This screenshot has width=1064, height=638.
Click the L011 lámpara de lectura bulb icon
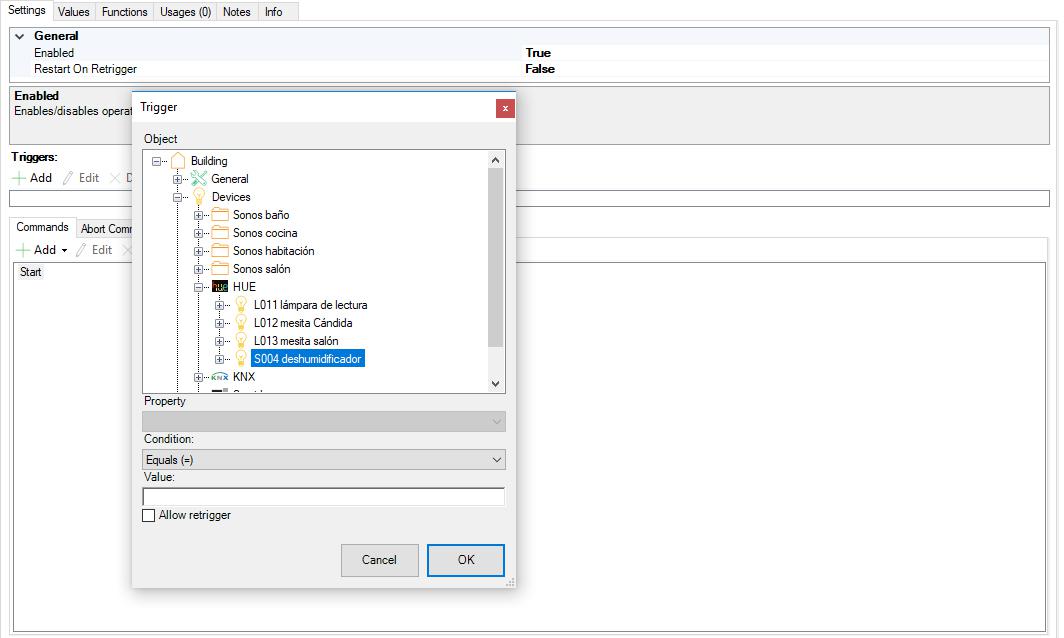point(241,305)
